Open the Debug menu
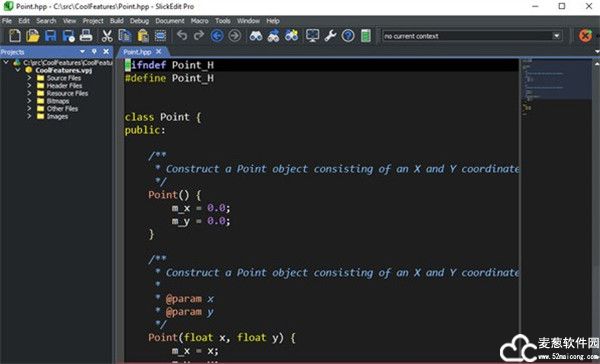This screenshot has height=364, width=600. pos(139,21)
